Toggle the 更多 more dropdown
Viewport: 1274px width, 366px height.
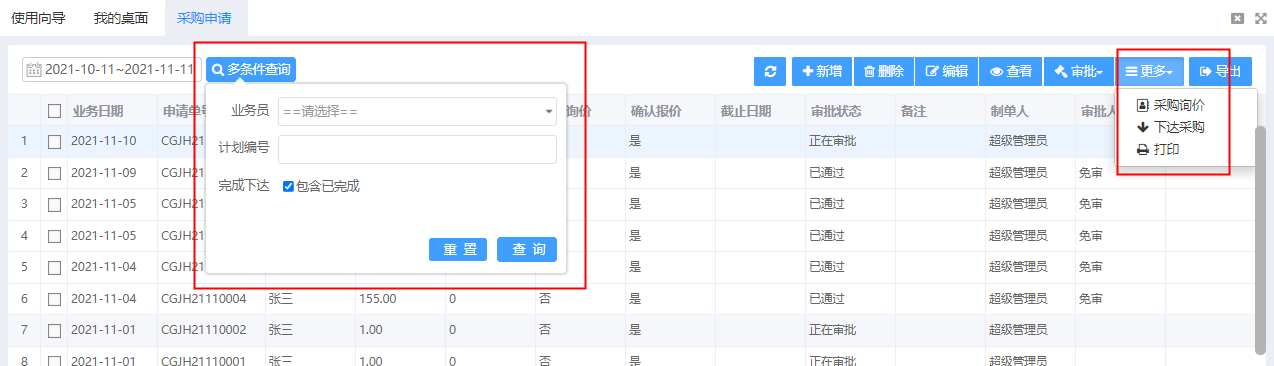[1150, 71]
